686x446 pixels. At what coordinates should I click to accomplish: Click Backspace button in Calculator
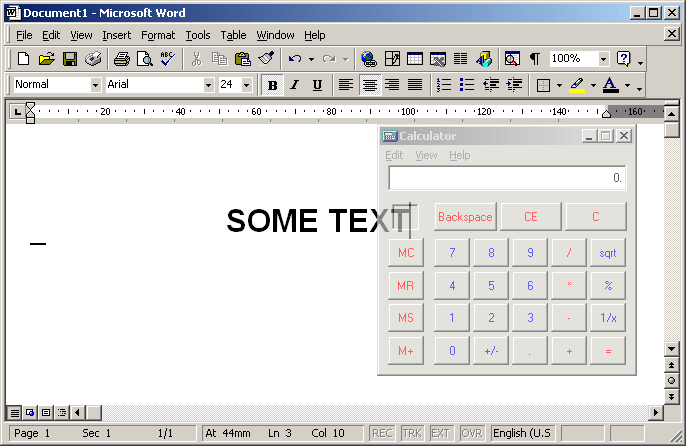pyautogui.click(x=465, y=217)
